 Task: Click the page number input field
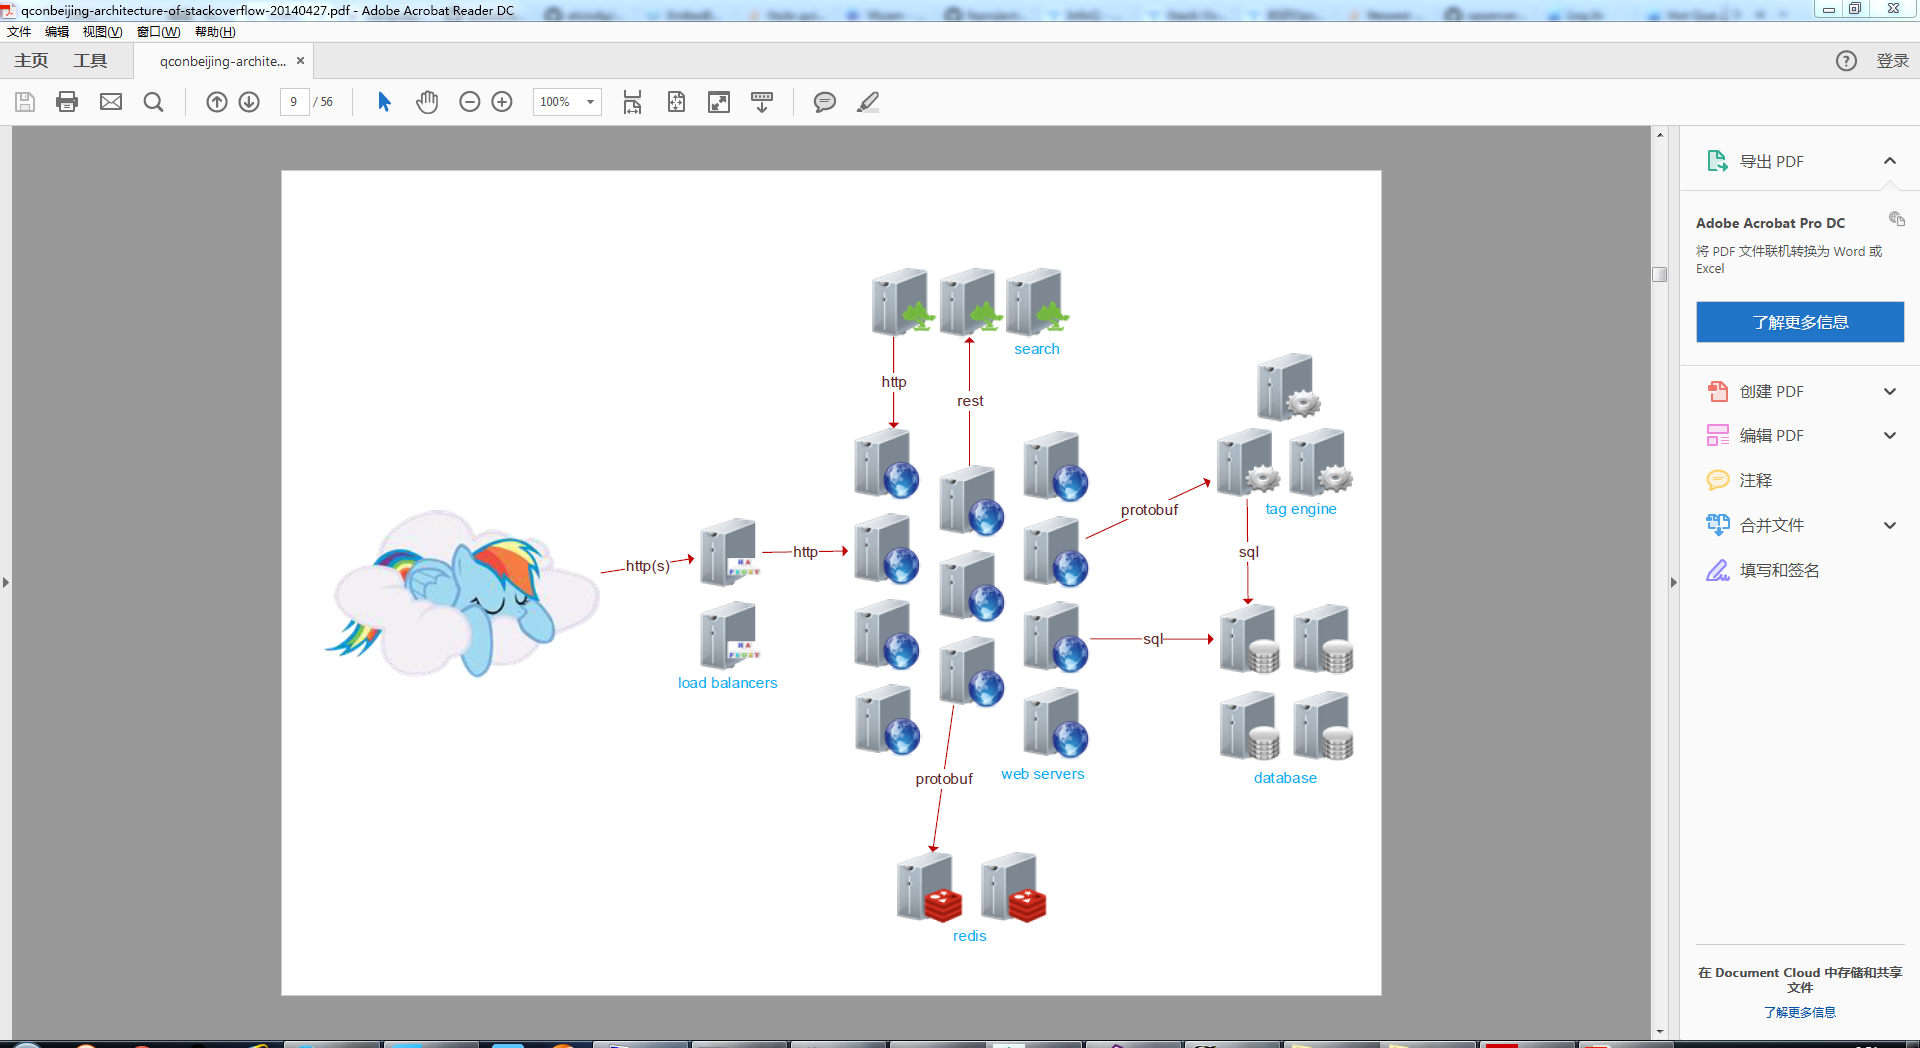pyautogui.click(x=294, y=102)
